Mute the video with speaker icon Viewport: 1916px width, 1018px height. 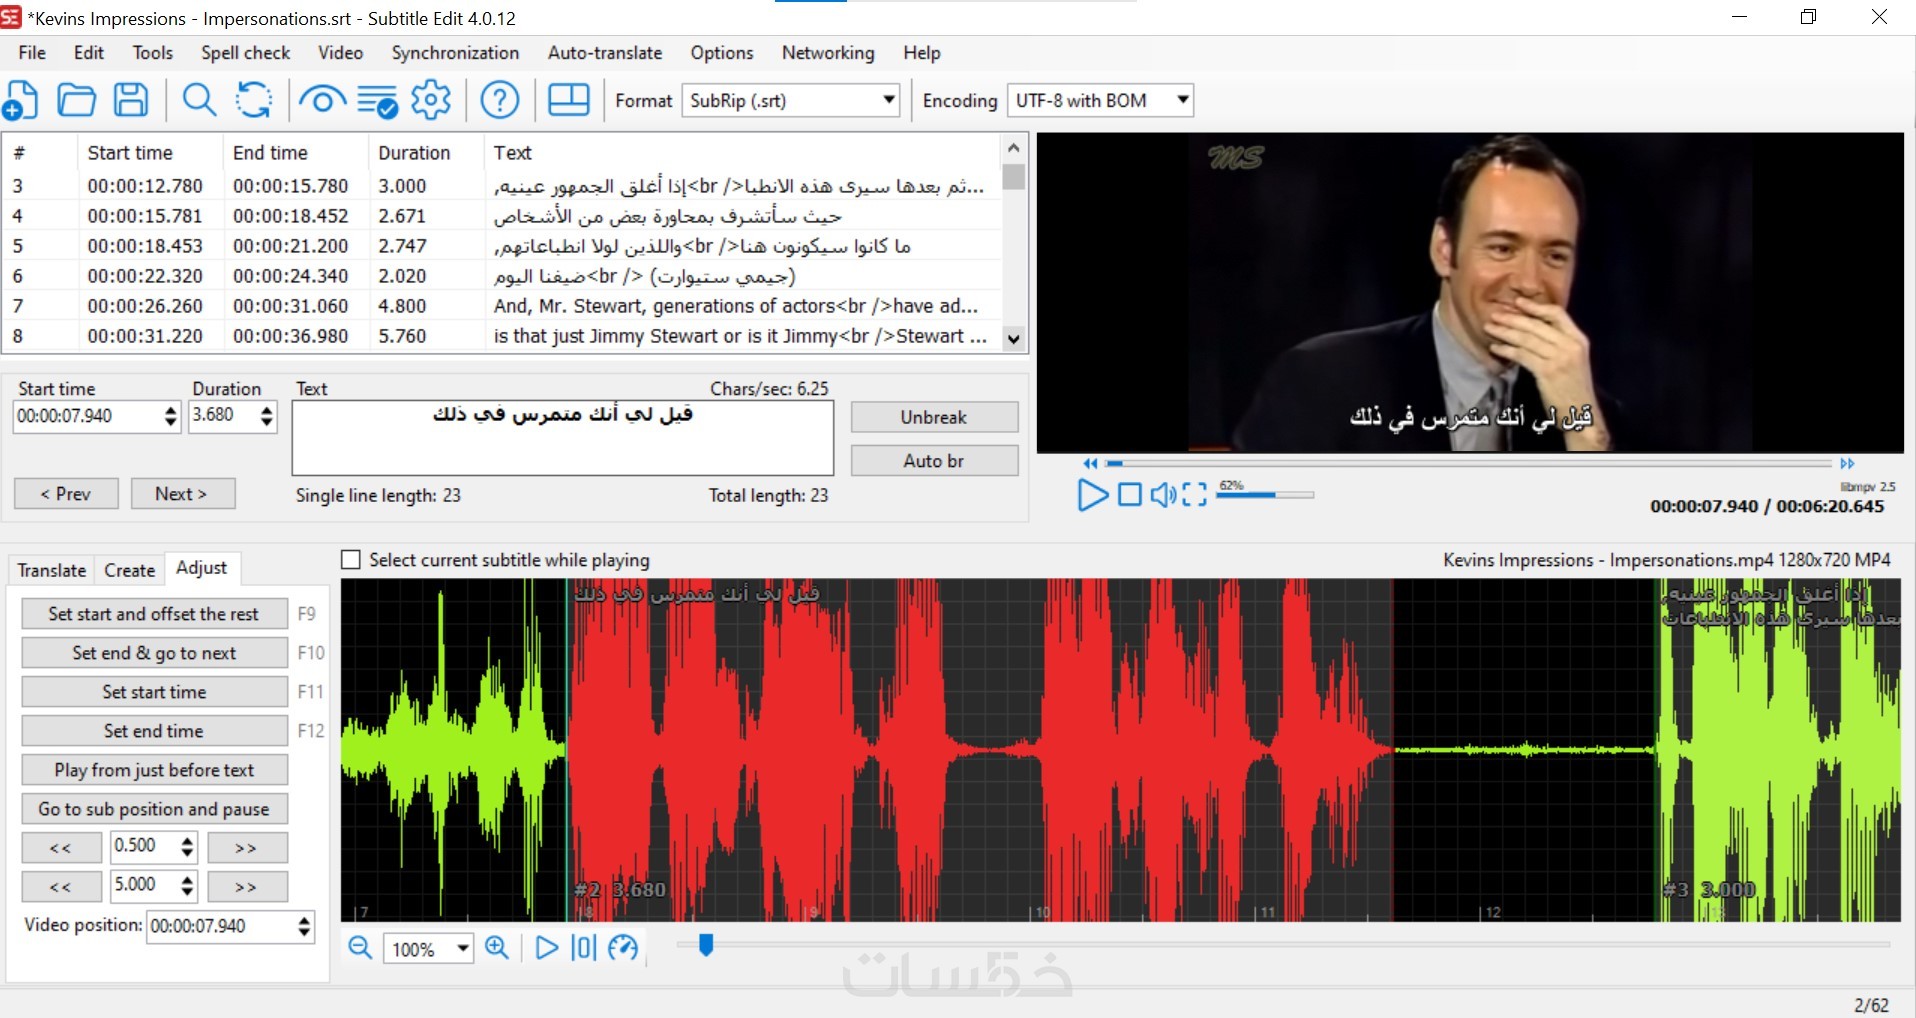tap(1162, 495)
